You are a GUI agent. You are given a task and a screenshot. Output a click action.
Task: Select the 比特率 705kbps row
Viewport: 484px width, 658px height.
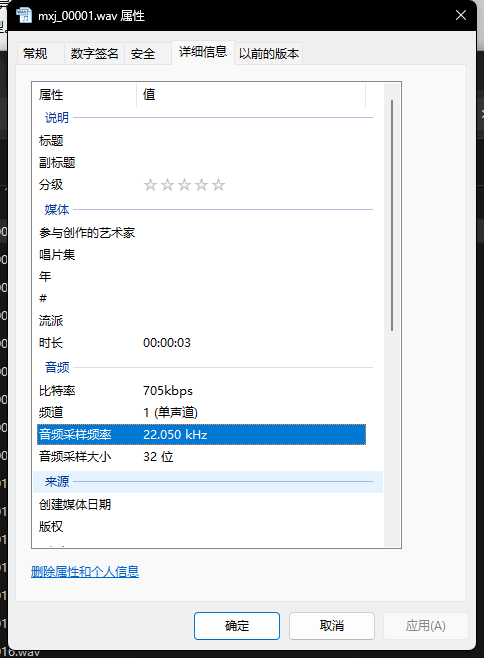click(x=201, y=391)
